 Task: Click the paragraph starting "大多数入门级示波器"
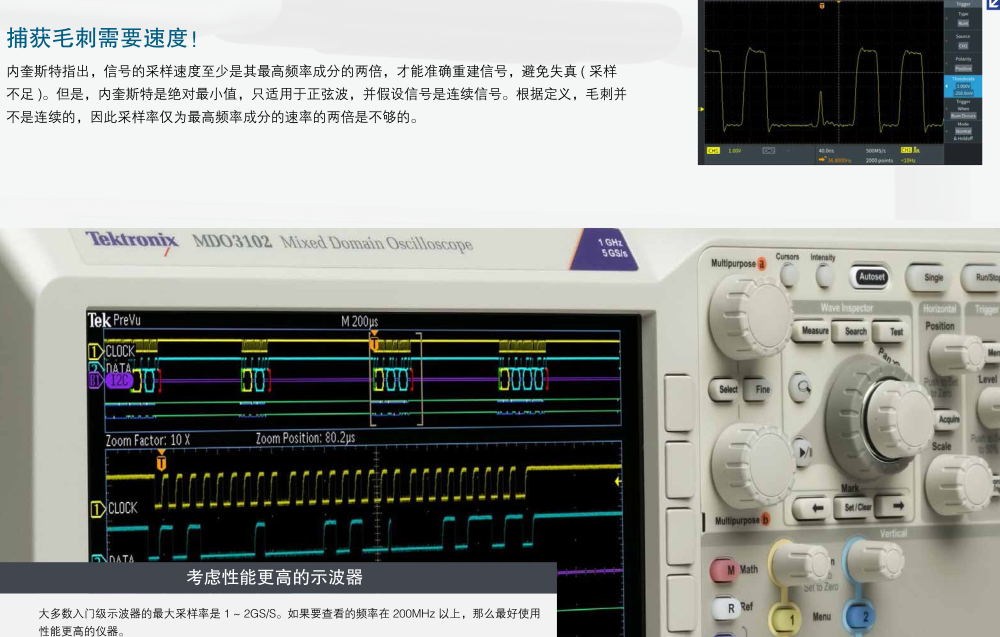coord(289,622)
